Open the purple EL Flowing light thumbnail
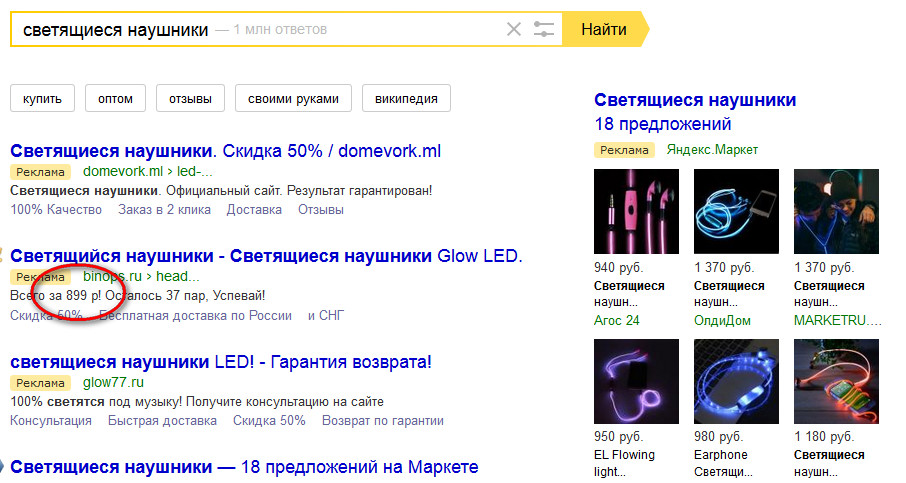The height and width of the screenshot is (483, 906). coord(636,381)
